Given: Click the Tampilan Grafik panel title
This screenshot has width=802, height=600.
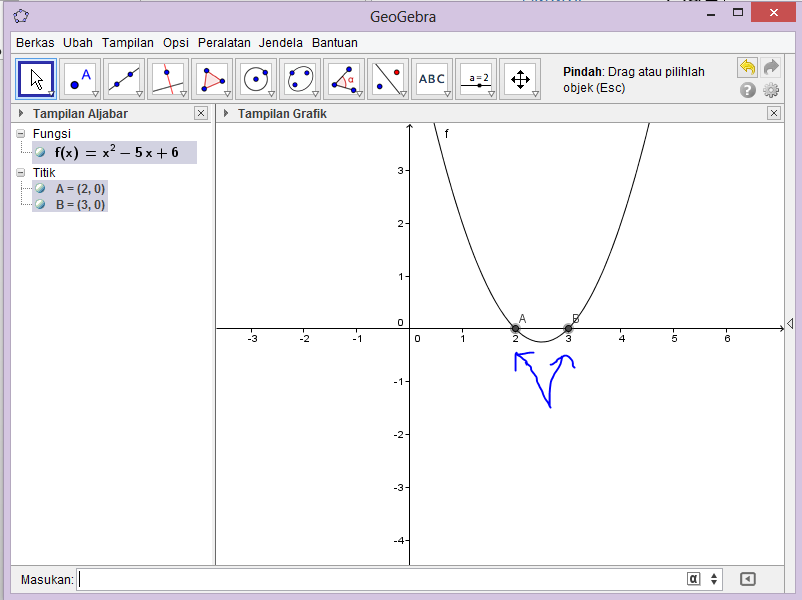Looking at the screenshot, I should [282, 114].
